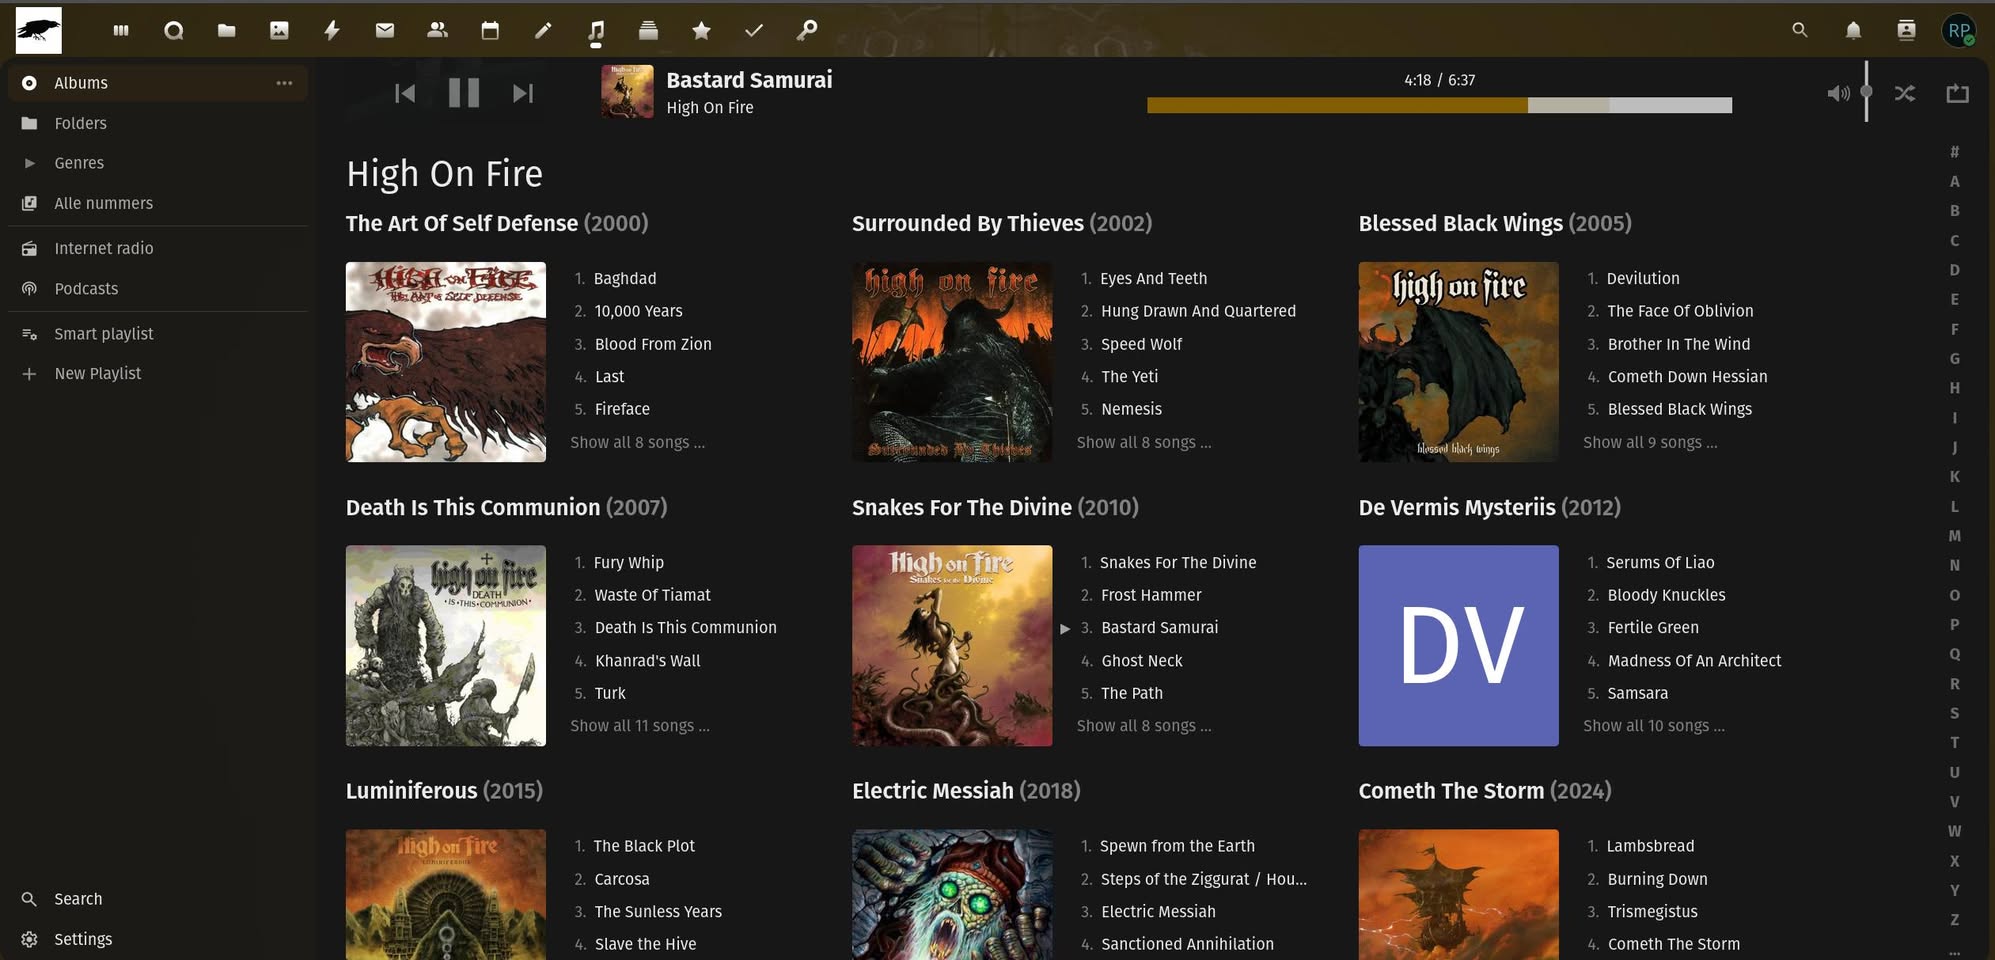Show all songs of The Art Of Self Defense

(x=637, y=442)
